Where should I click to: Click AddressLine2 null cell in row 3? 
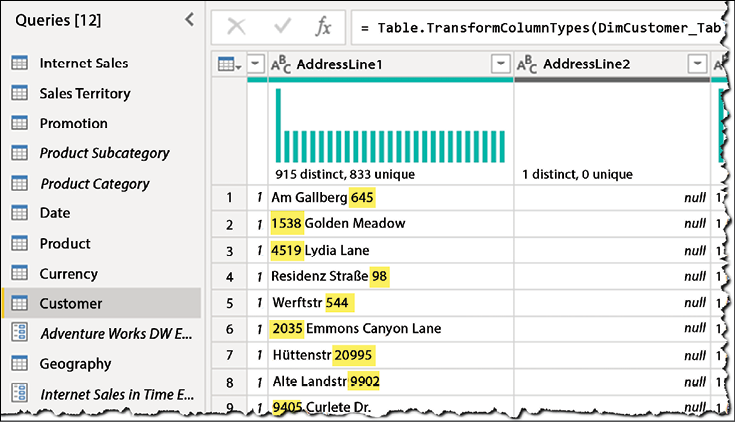(612, 250)
